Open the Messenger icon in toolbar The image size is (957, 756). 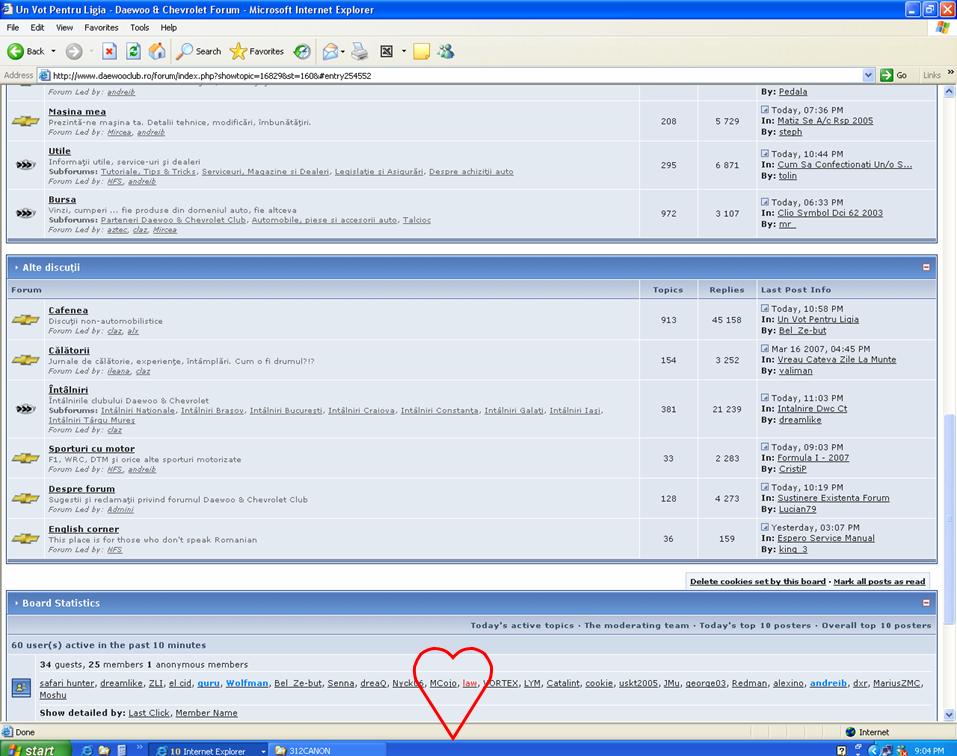click(446, 51)
